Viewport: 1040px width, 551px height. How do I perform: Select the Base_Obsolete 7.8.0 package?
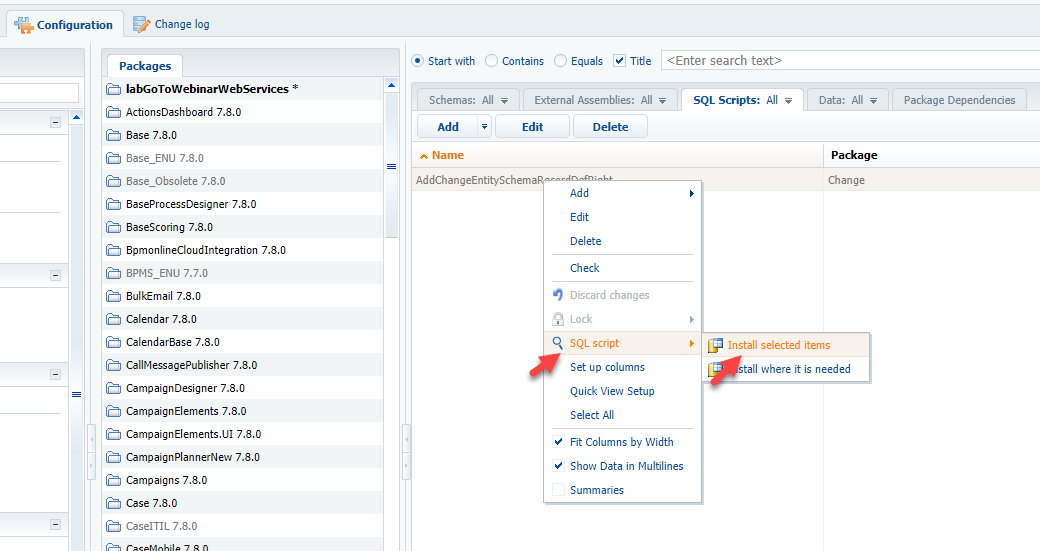pos(243,181)
